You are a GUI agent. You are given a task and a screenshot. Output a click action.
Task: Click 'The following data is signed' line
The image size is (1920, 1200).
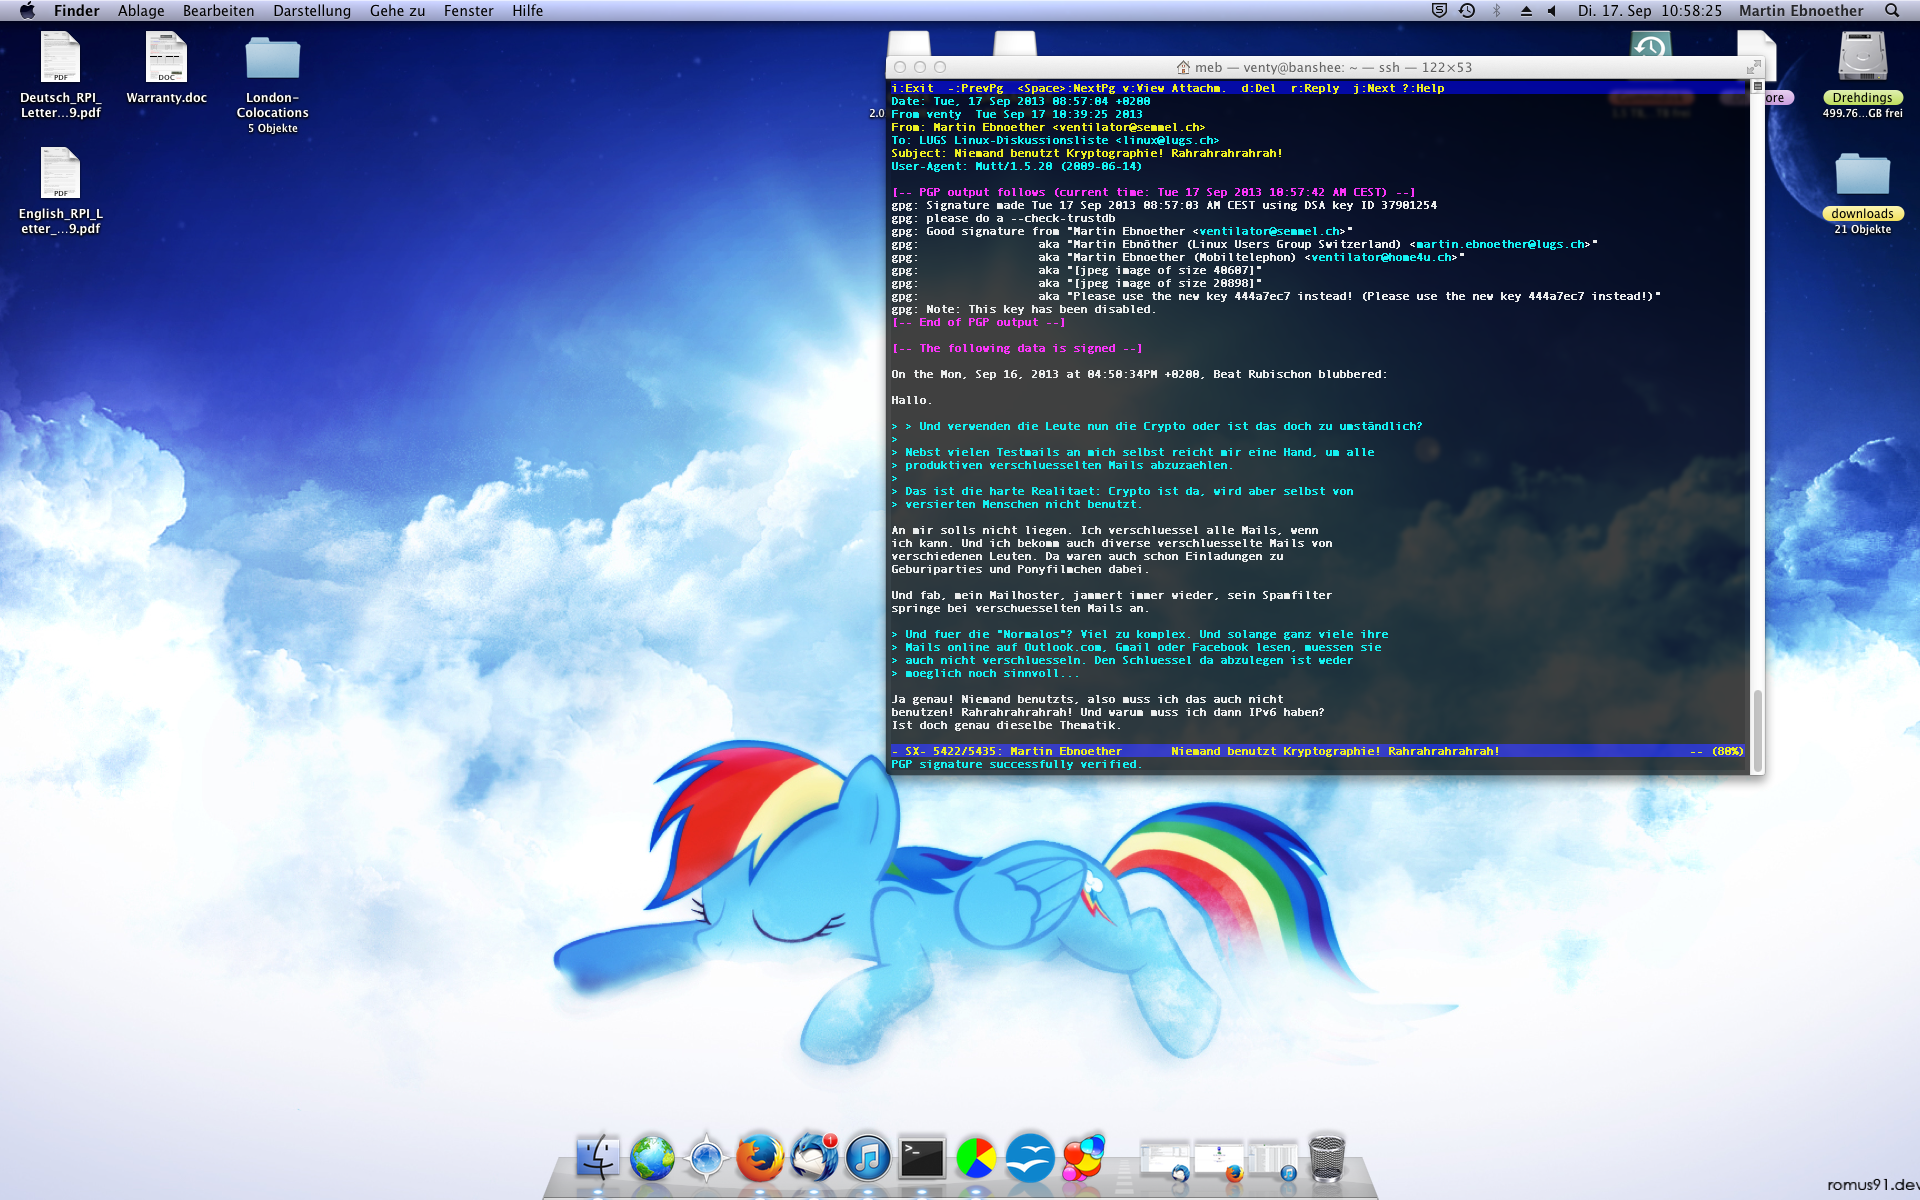(x=1016, y=348)
